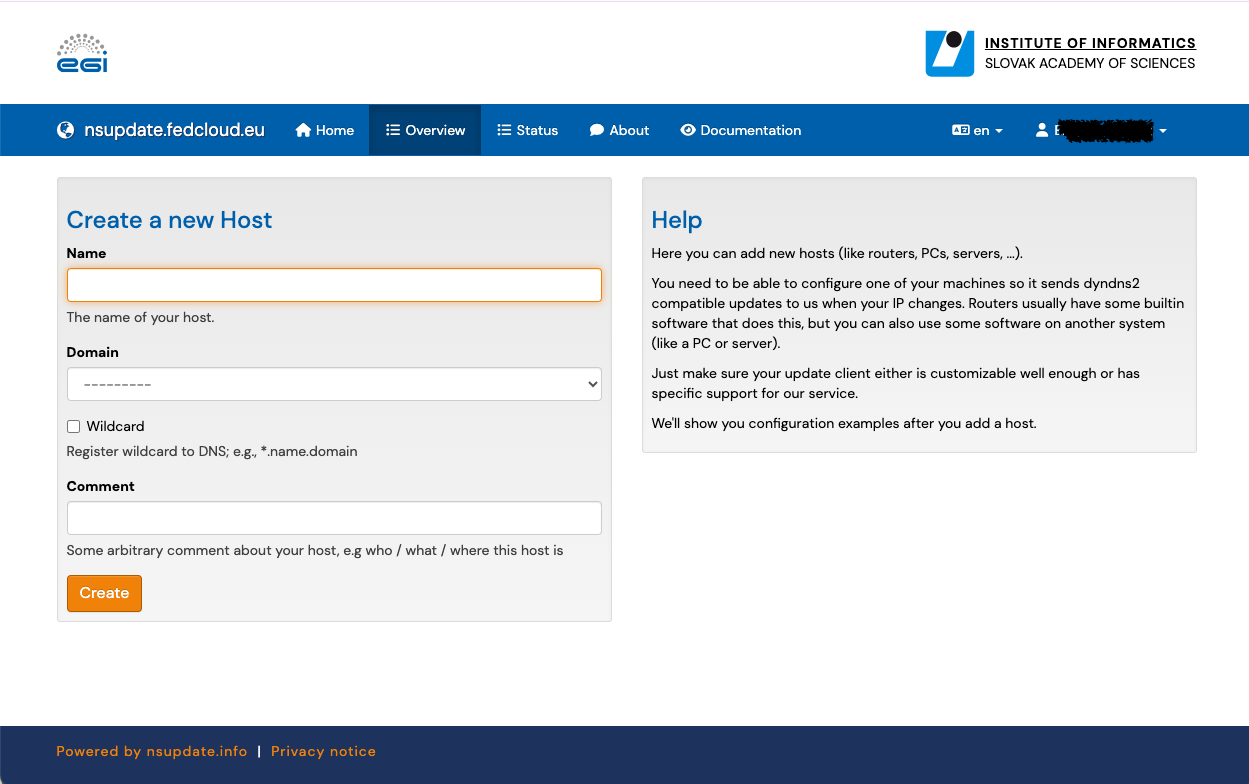Click the list icon next to Status

pyautogui.click(x=504, y=130)
